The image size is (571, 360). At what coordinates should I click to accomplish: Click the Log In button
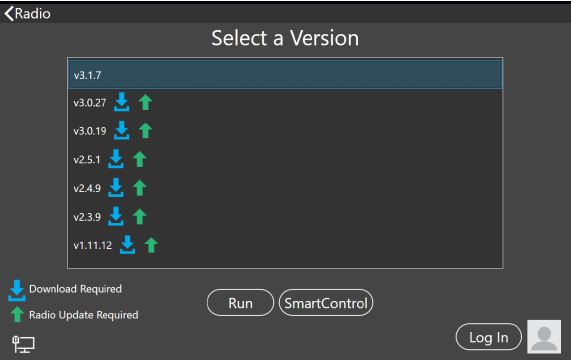click(x=488, y=337)
